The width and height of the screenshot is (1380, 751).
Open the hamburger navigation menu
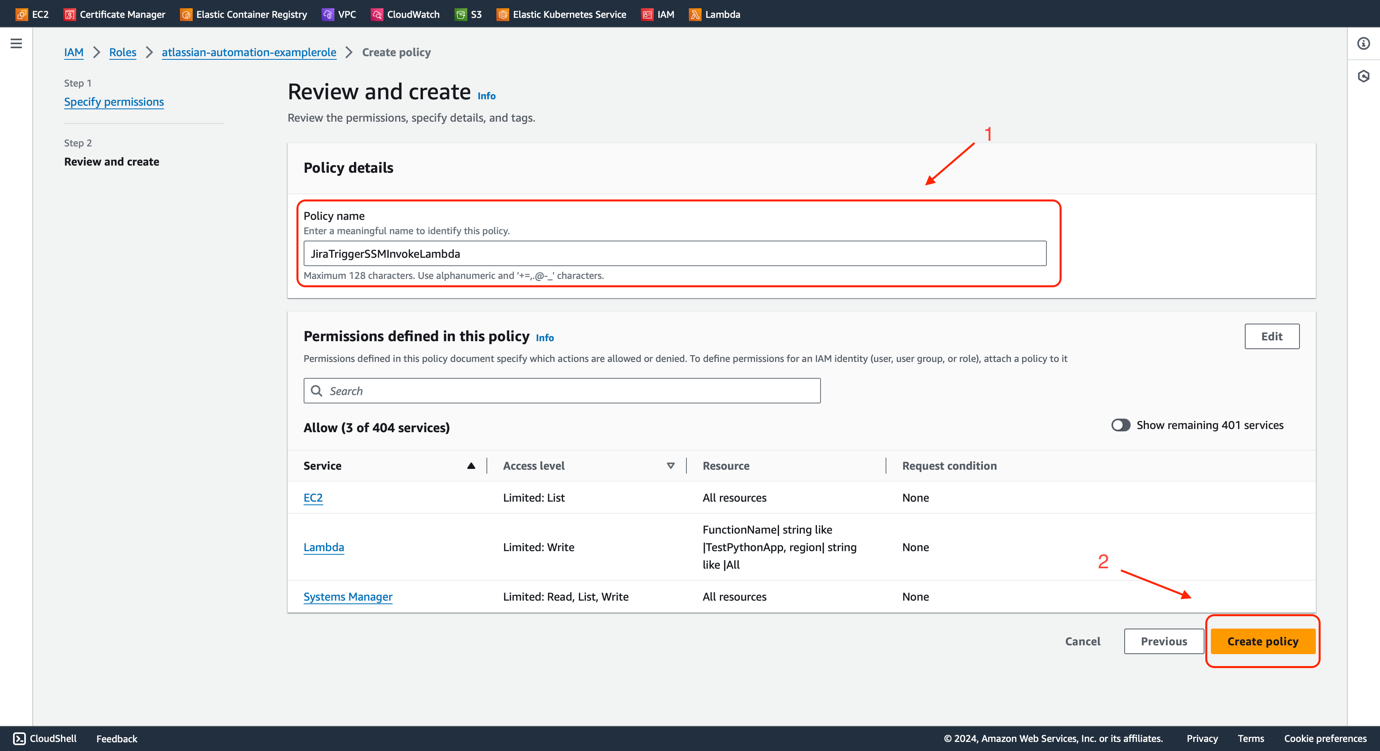coord(16,44)
